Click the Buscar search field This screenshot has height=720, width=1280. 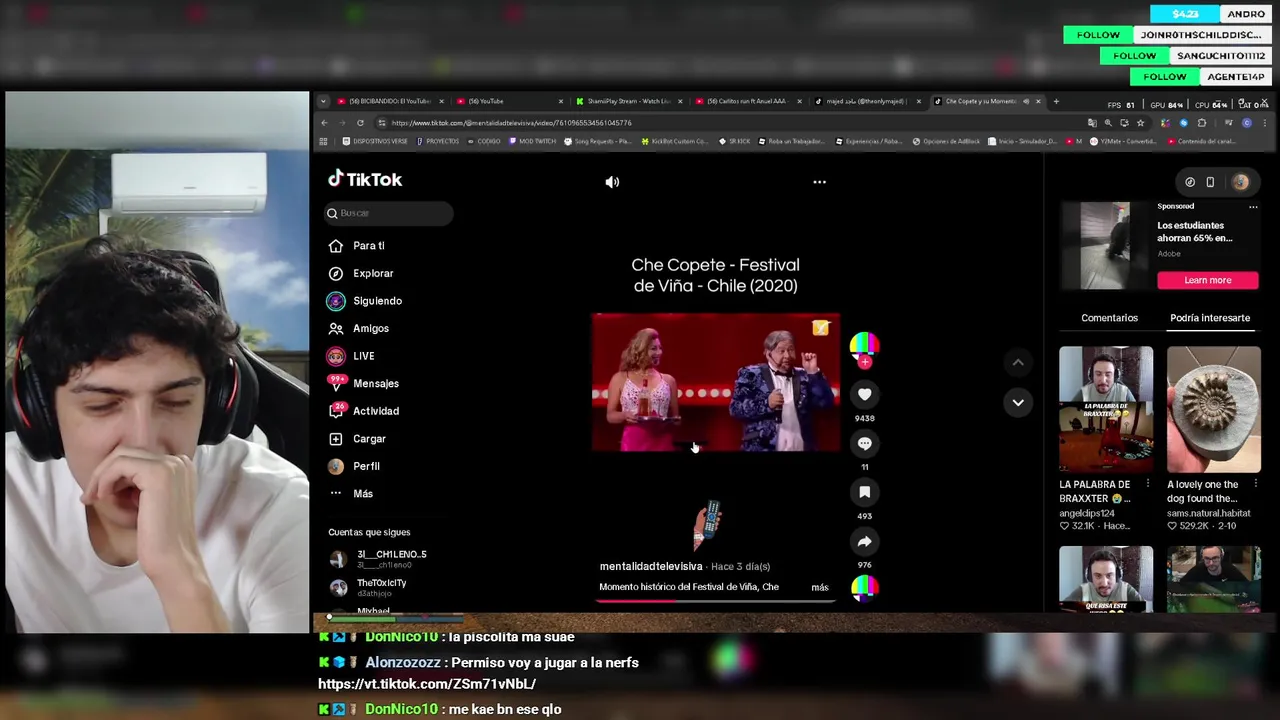pos(389,213)
